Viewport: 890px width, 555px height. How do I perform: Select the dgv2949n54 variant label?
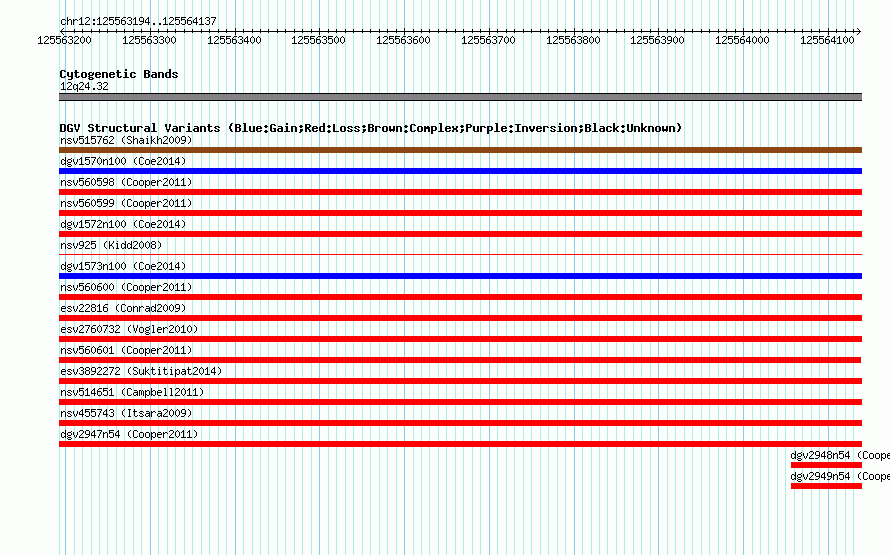click(840, 476)
